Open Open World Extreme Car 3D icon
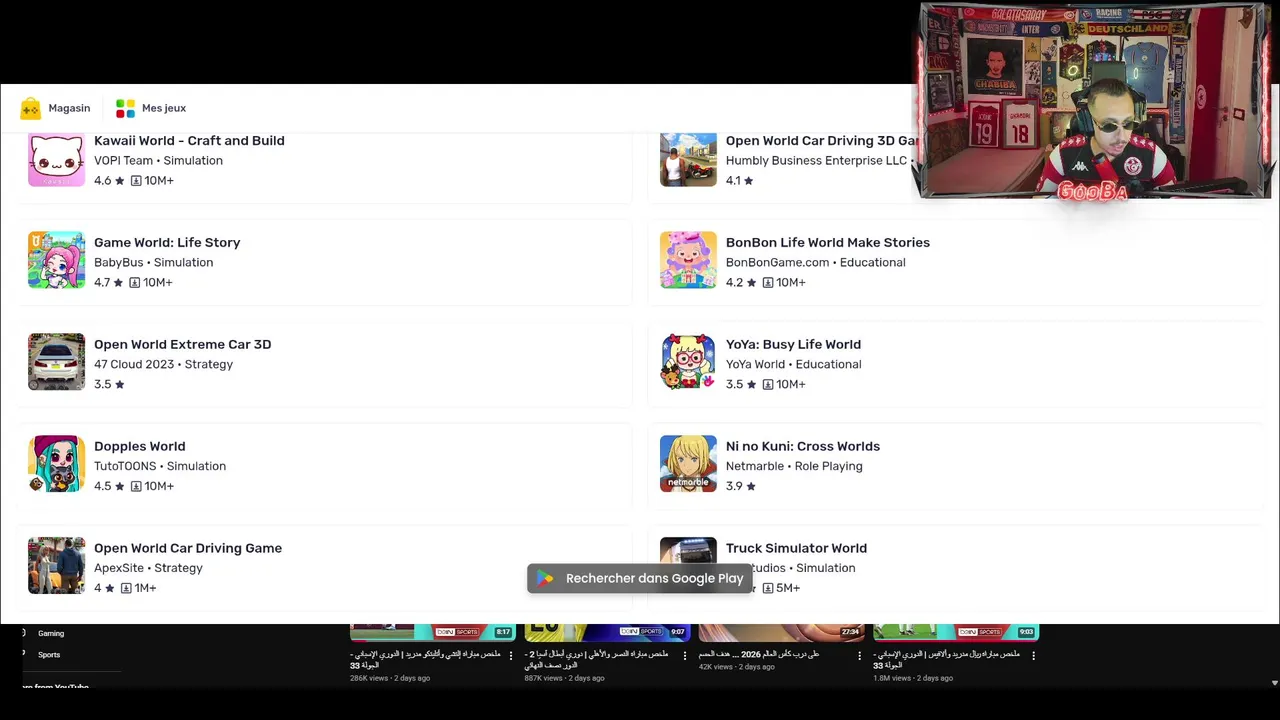Viewport: 1280px width, 720px height. 56,362
